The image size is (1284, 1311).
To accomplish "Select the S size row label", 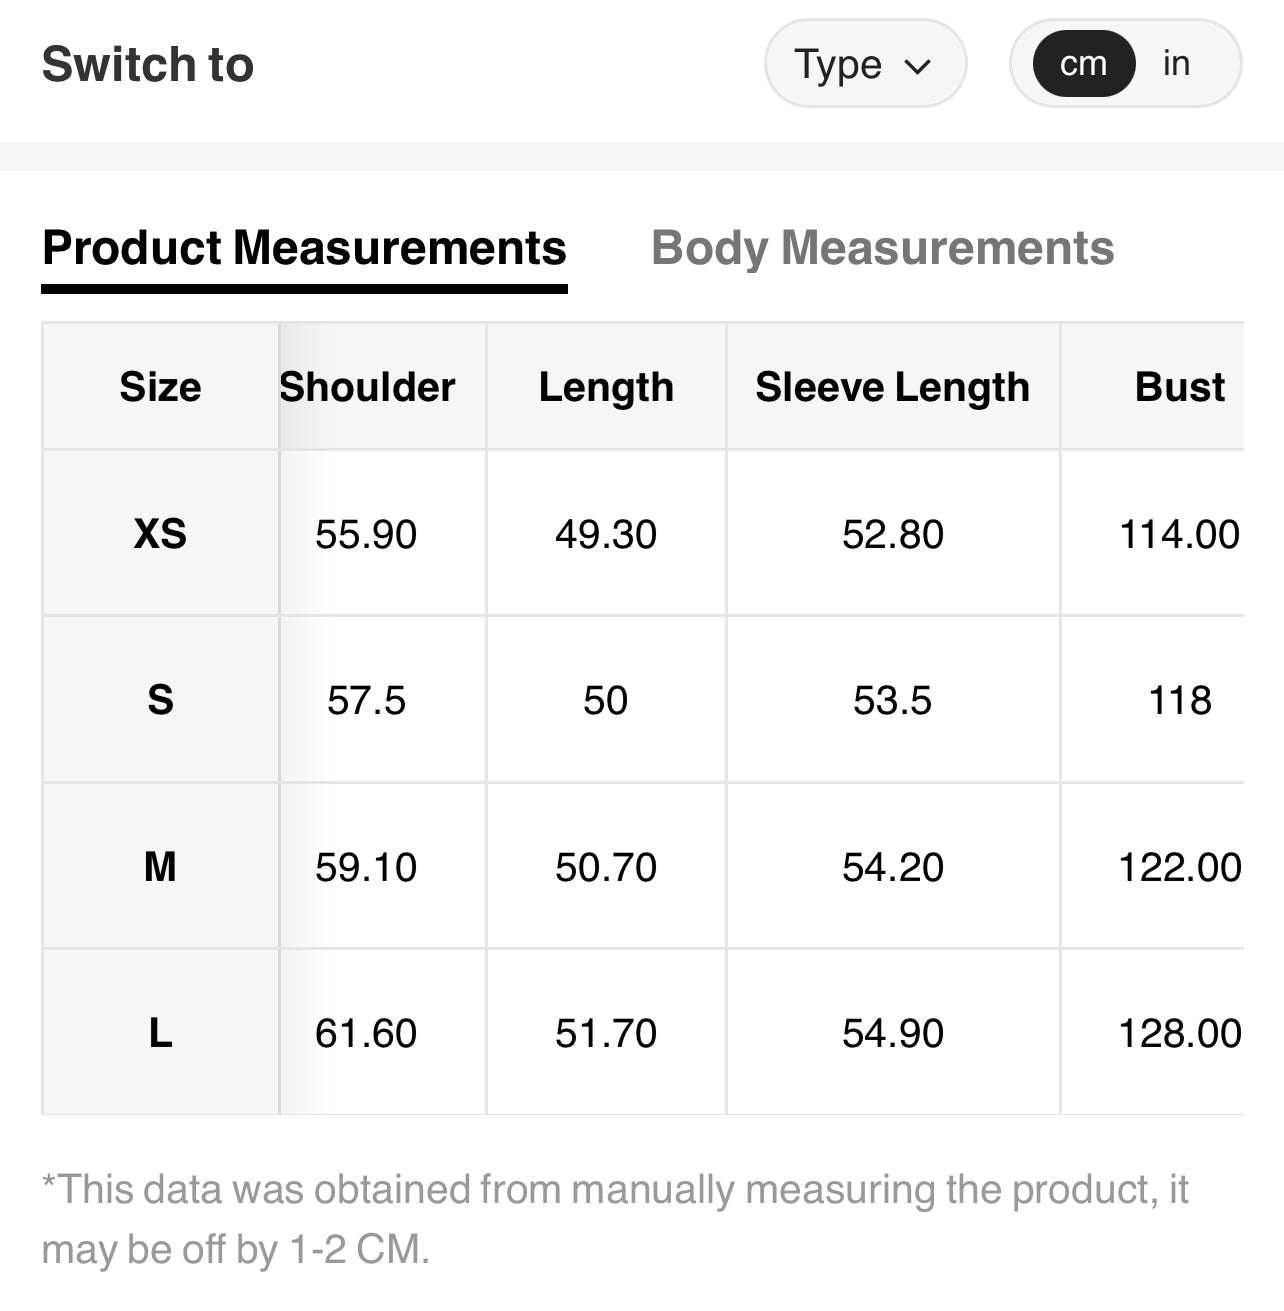I will point(160,700).
